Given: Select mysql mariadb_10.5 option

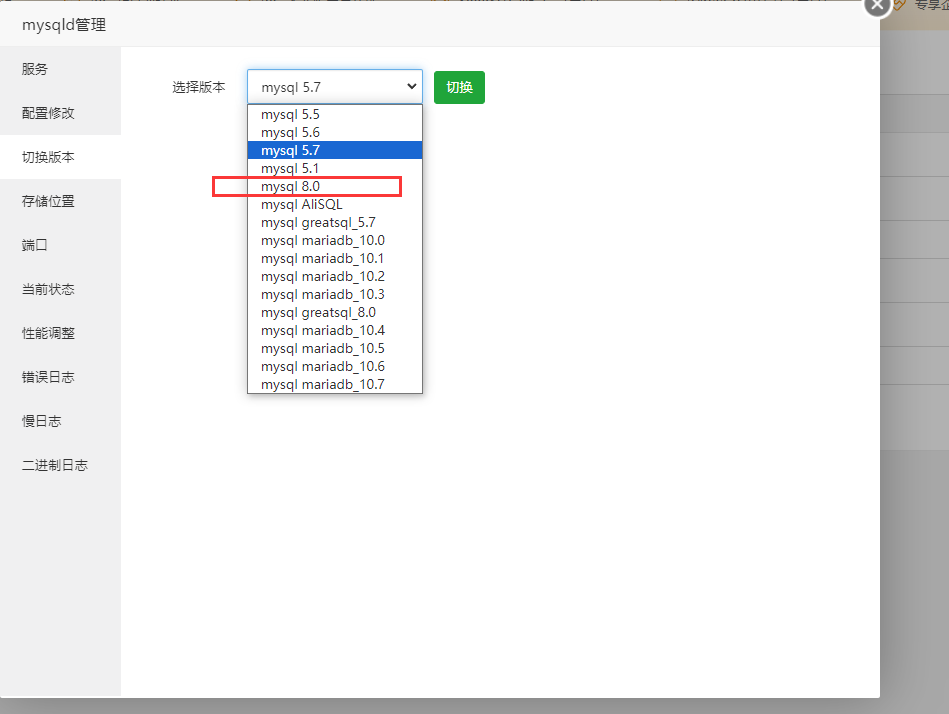Looking at the screenshot, I should (x=335, y=349).
